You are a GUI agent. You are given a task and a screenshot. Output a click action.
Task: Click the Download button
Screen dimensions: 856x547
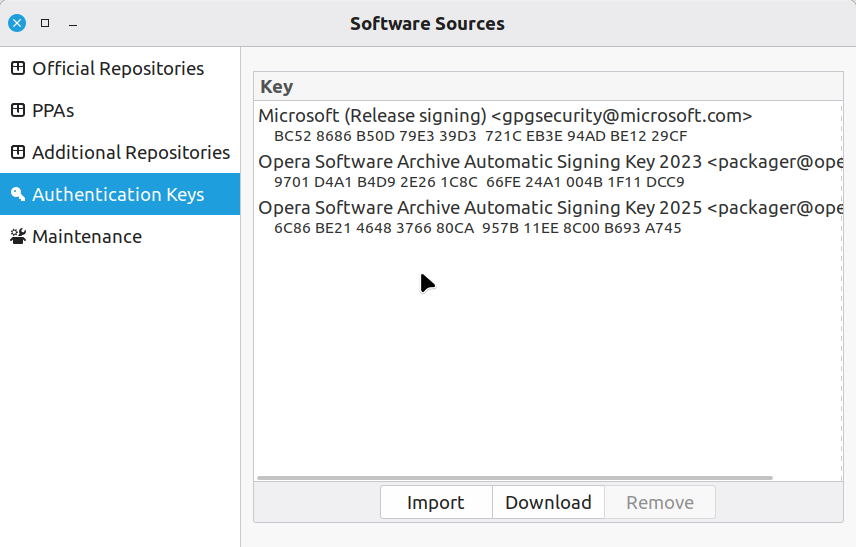coord(548,502)
